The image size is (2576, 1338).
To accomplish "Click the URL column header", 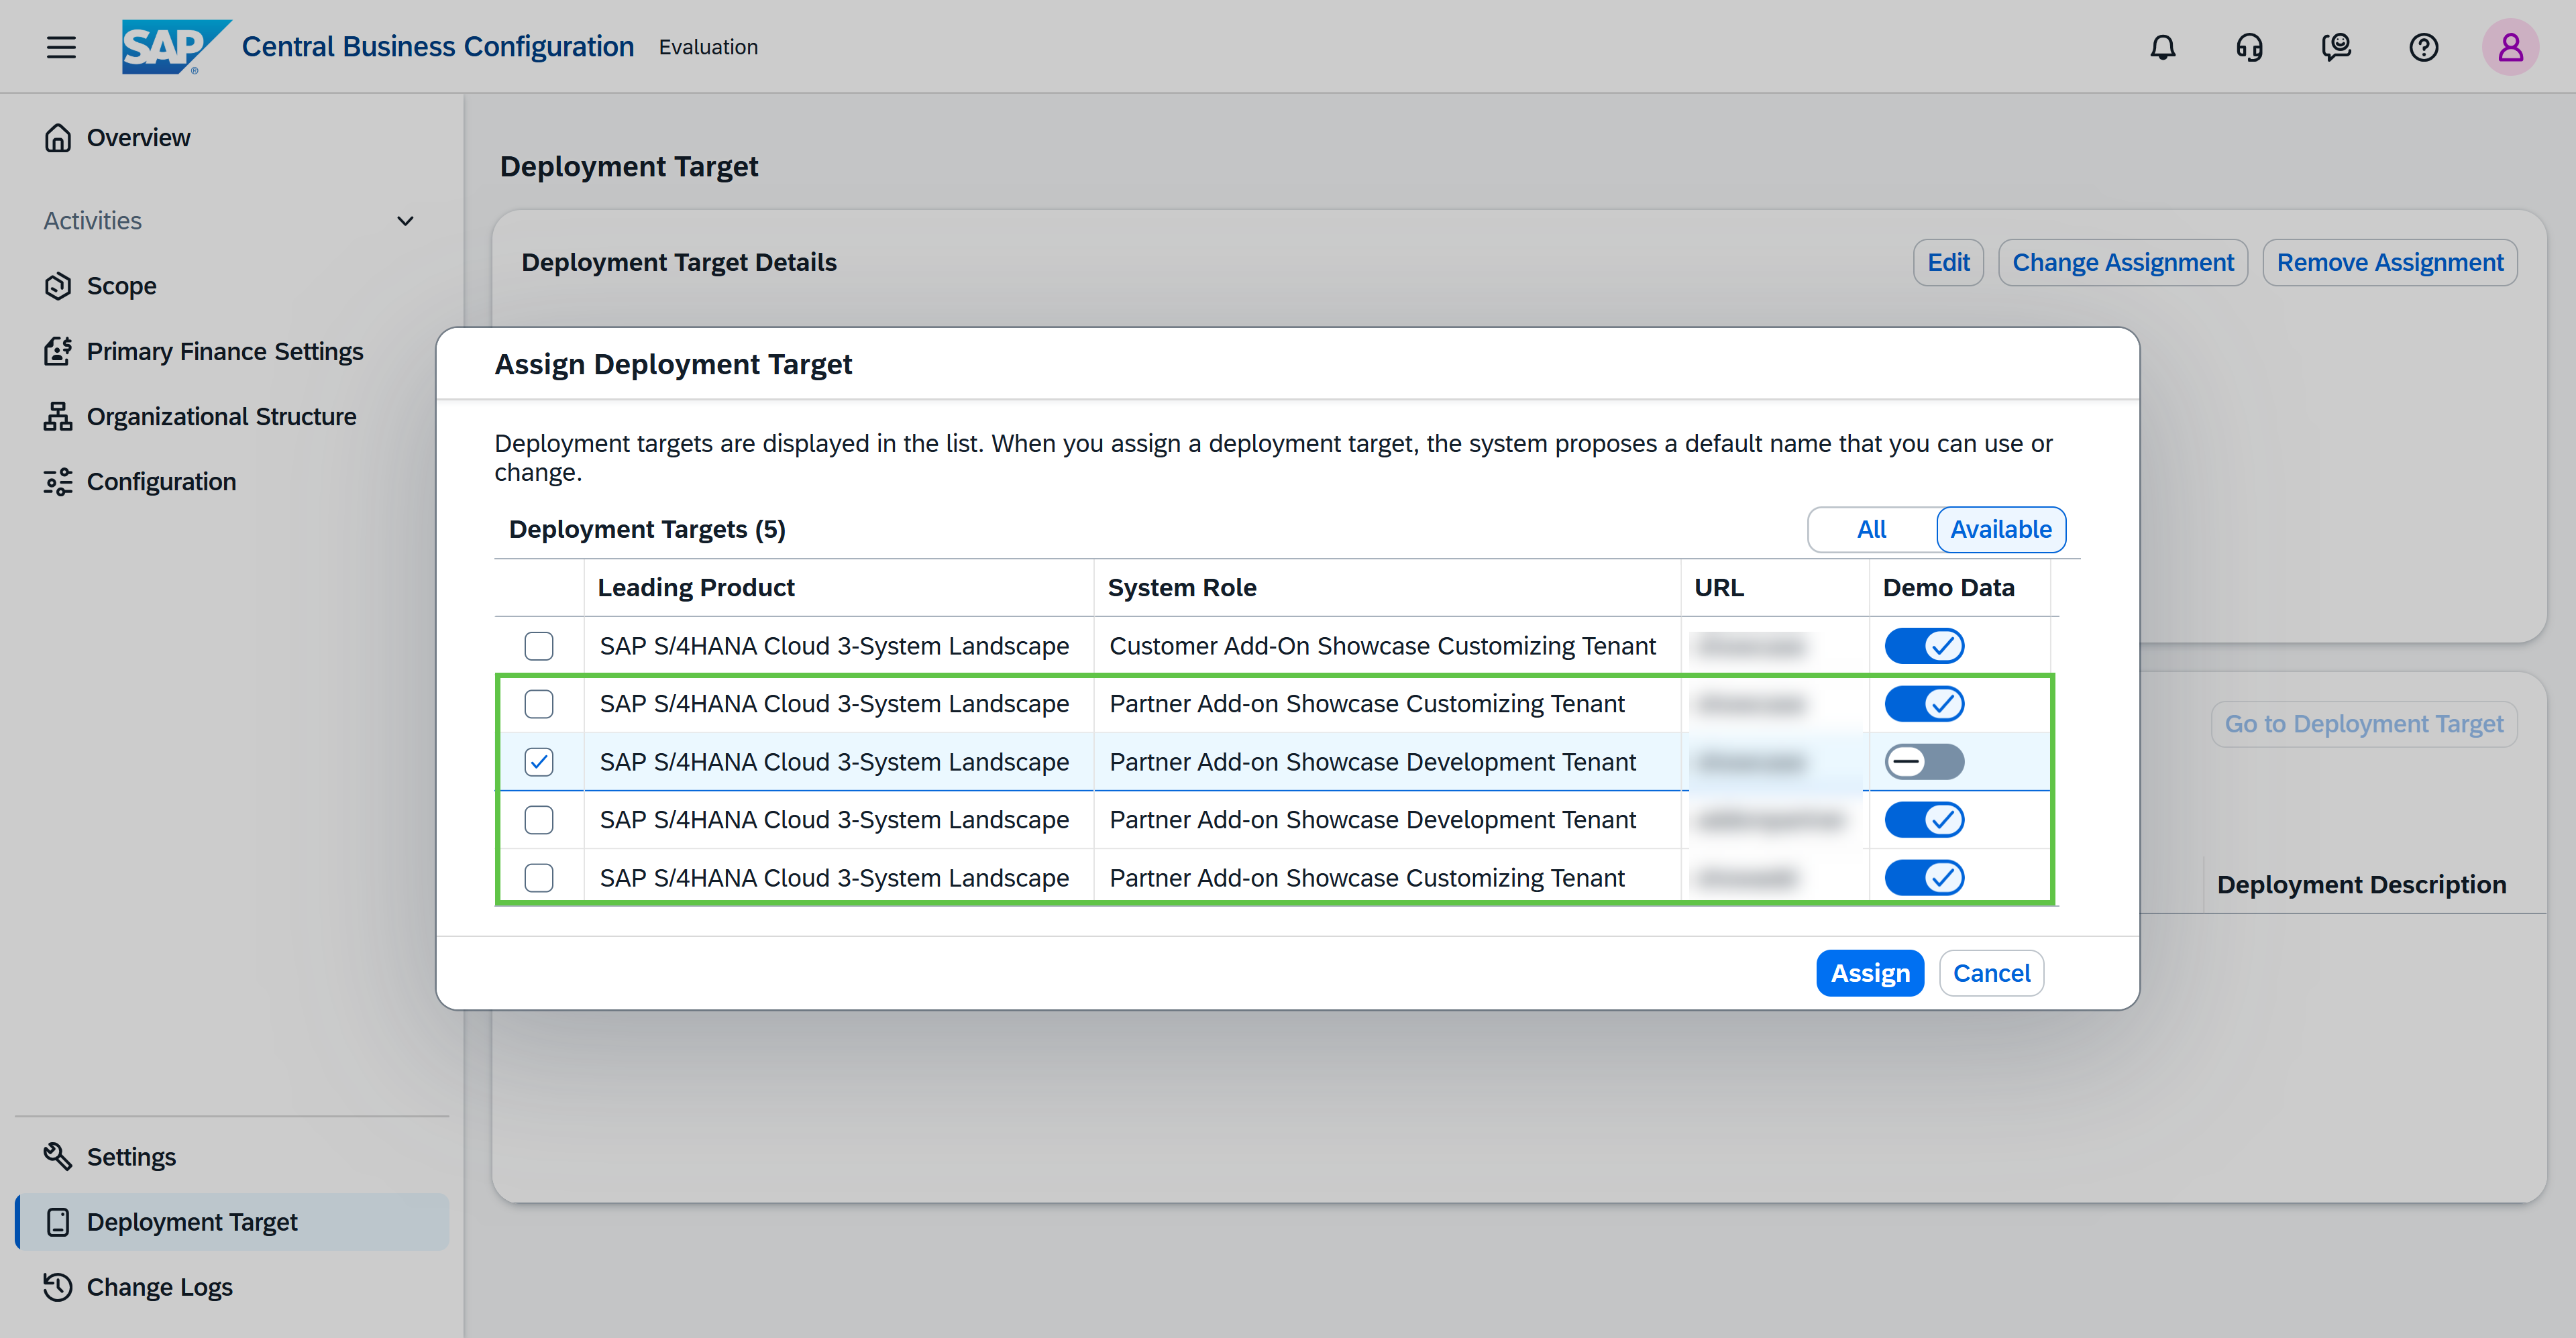I will coord(1775,587).
